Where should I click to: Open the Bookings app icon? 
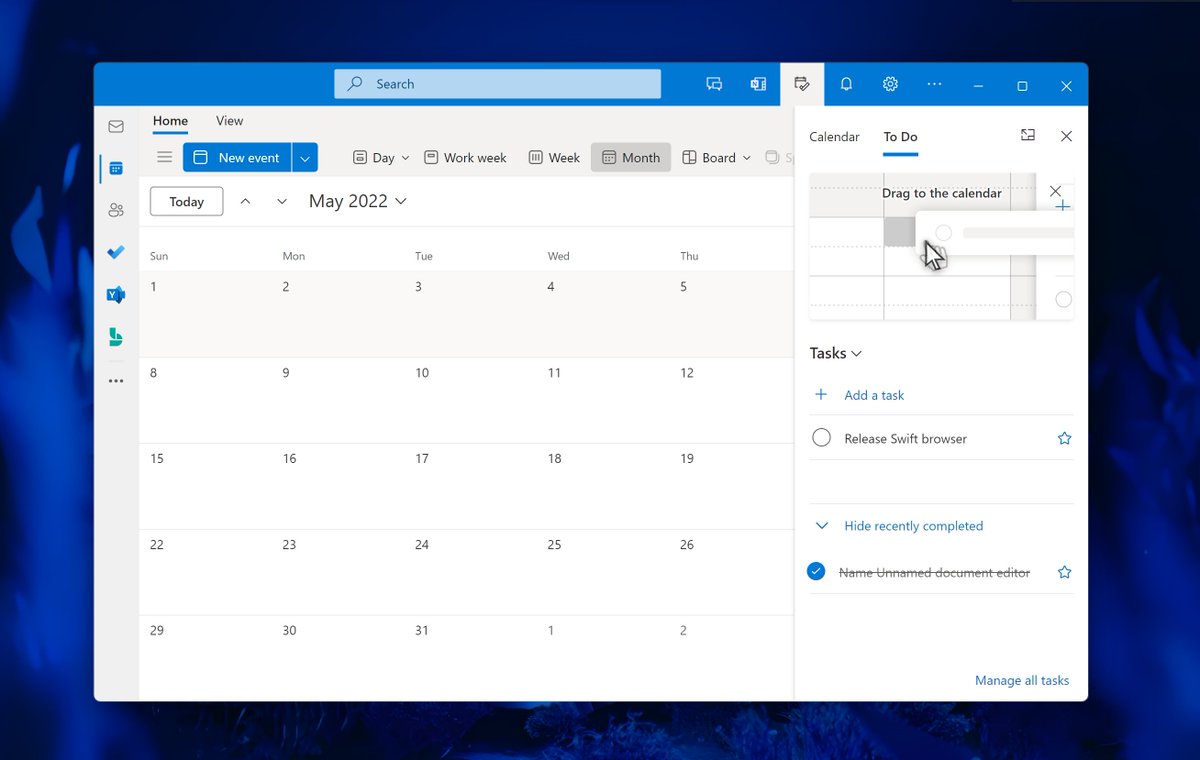(x=116, y=337)
